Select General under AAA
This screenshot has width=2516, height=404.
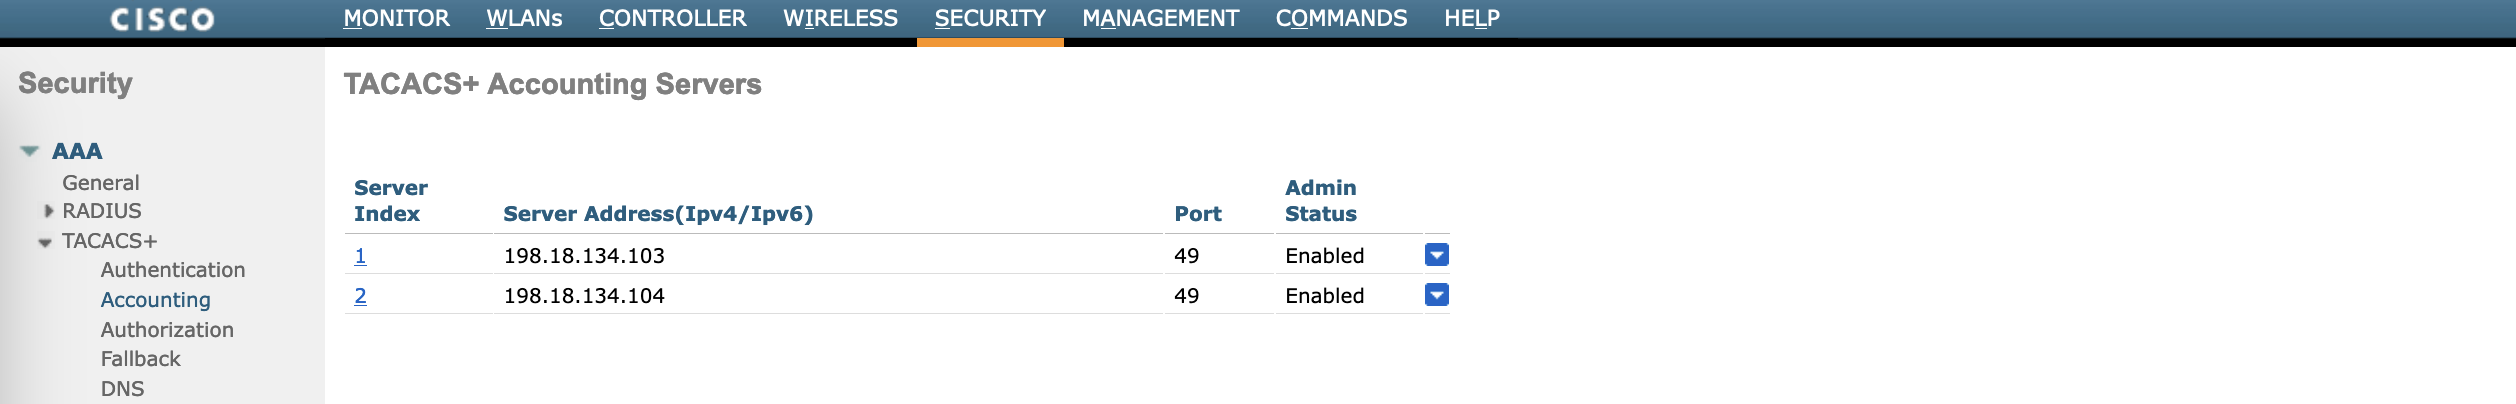[100, 183]
